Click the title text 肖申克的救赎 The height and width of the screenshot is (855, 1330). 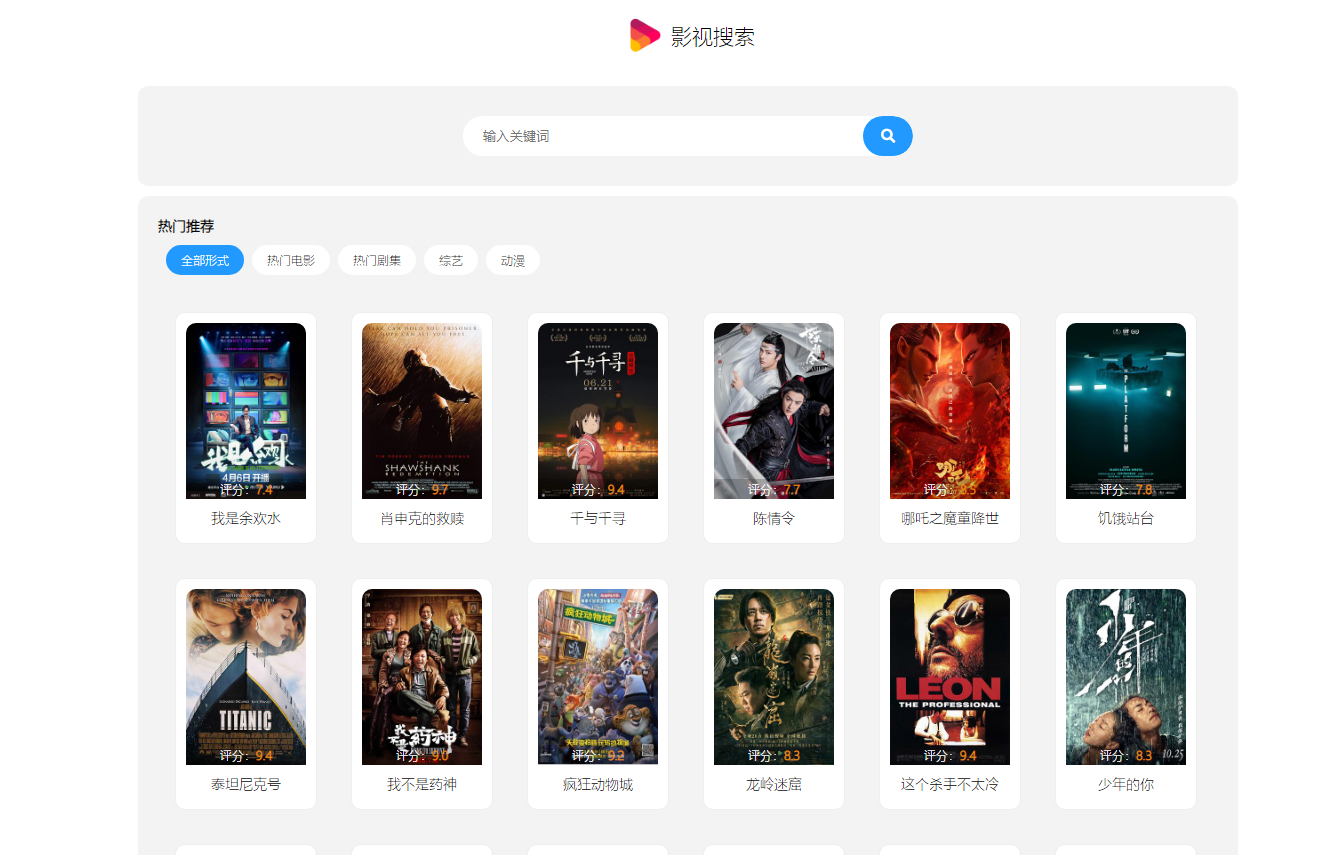(422, 519)
